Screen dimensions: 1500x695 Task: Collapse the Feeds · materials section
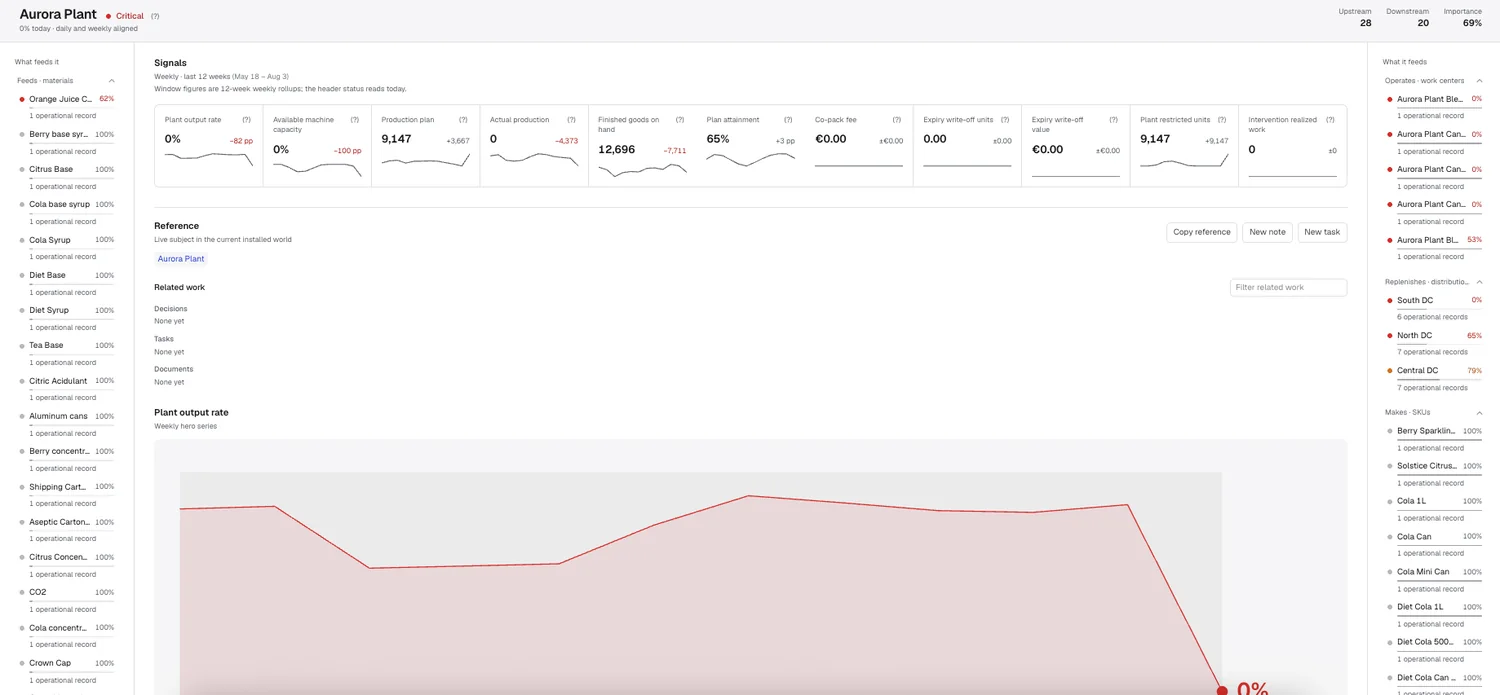point(111,81)
